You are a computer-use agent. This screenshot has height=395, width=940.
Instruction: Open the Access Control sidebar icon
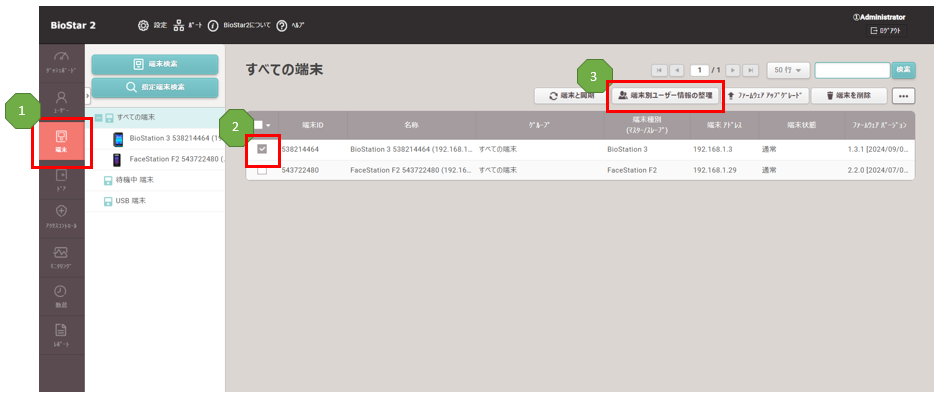62,217
